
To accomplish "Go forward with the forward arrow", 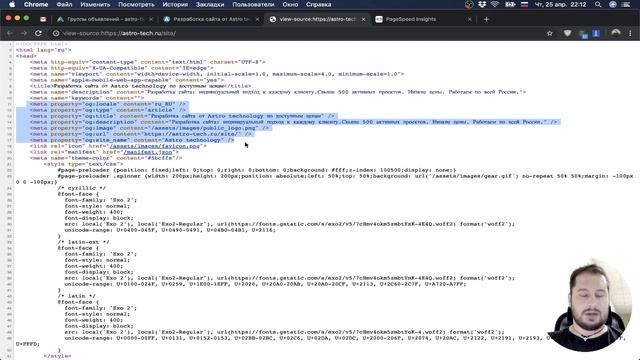I will (x=24, y=33).
